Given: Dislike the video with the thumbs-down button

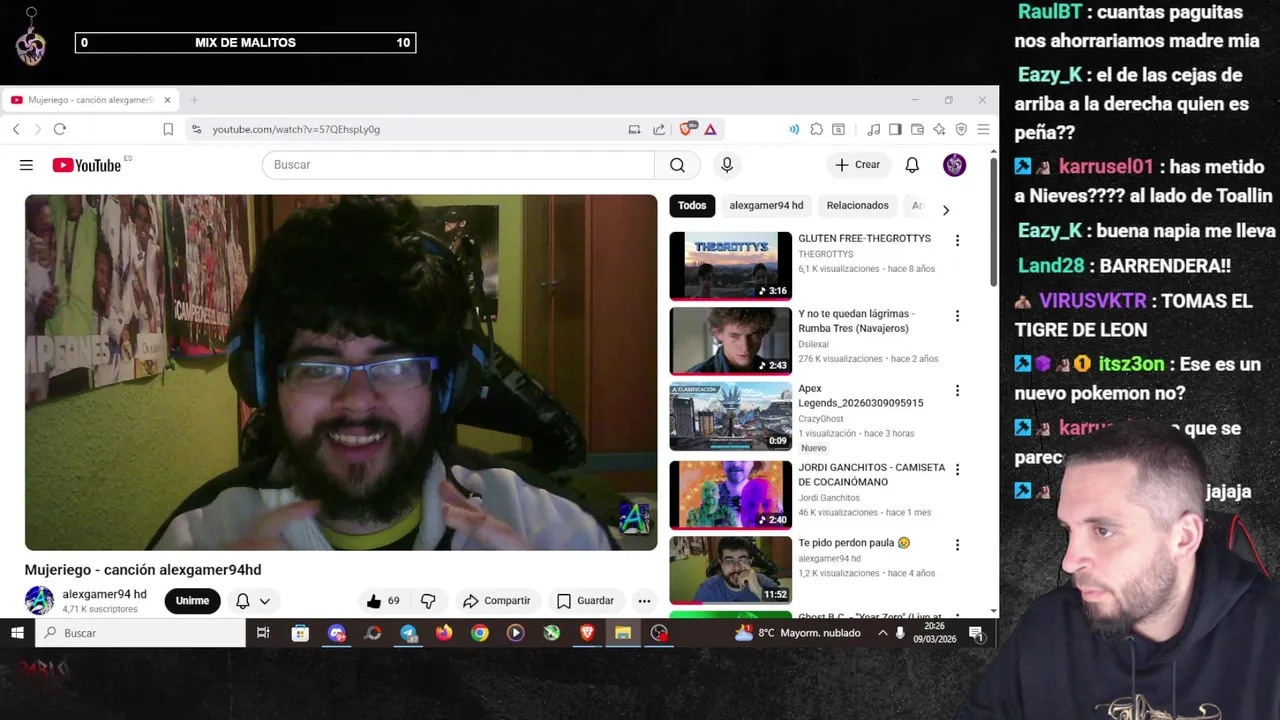Looking at the screenshot, I should point(428,601).
